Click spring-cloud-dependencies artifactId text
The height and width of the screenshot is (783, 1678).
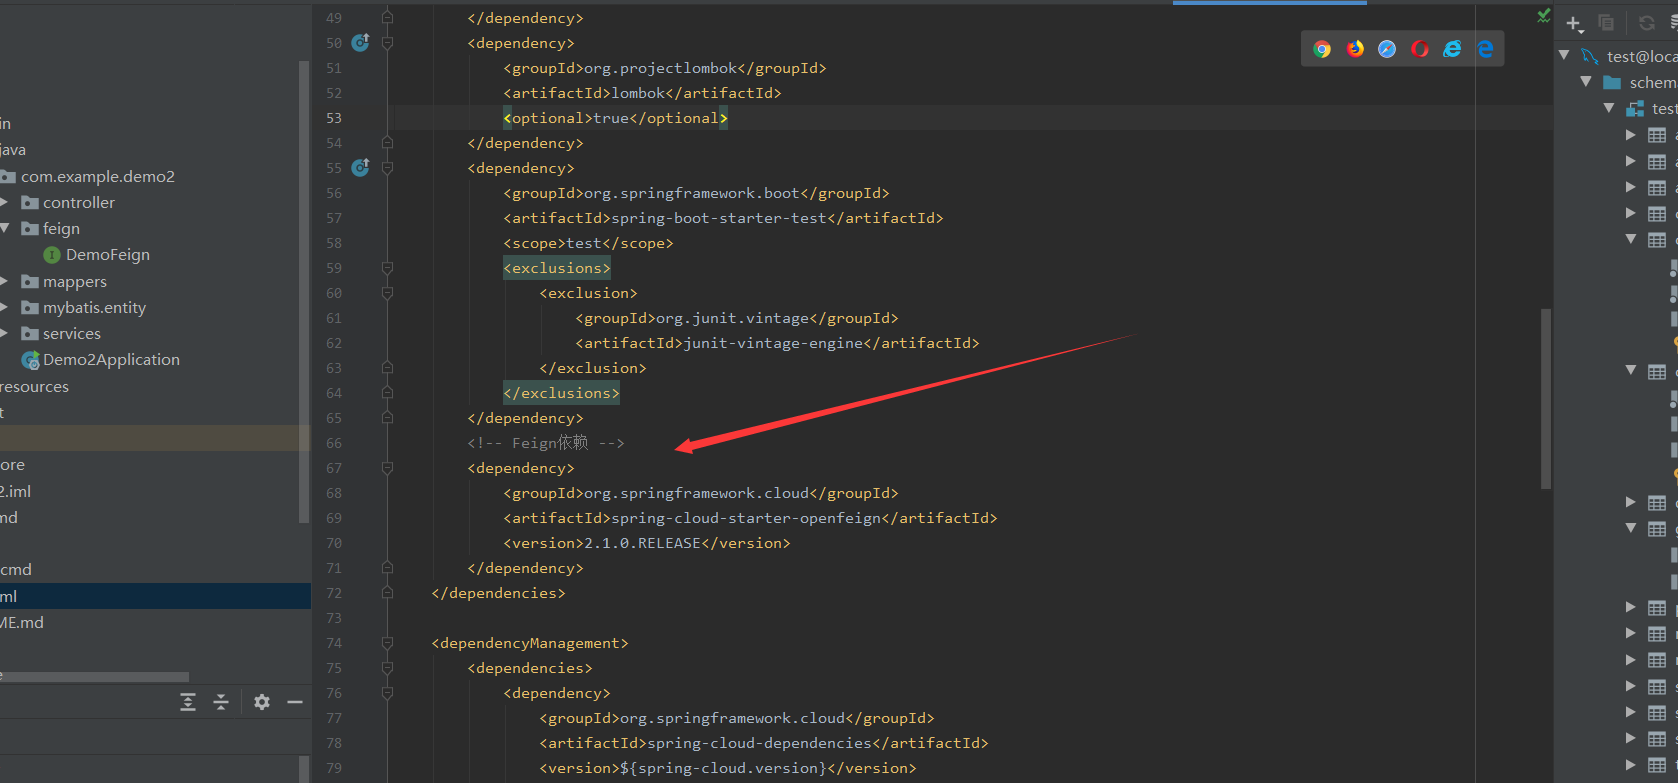click(760, 743)
